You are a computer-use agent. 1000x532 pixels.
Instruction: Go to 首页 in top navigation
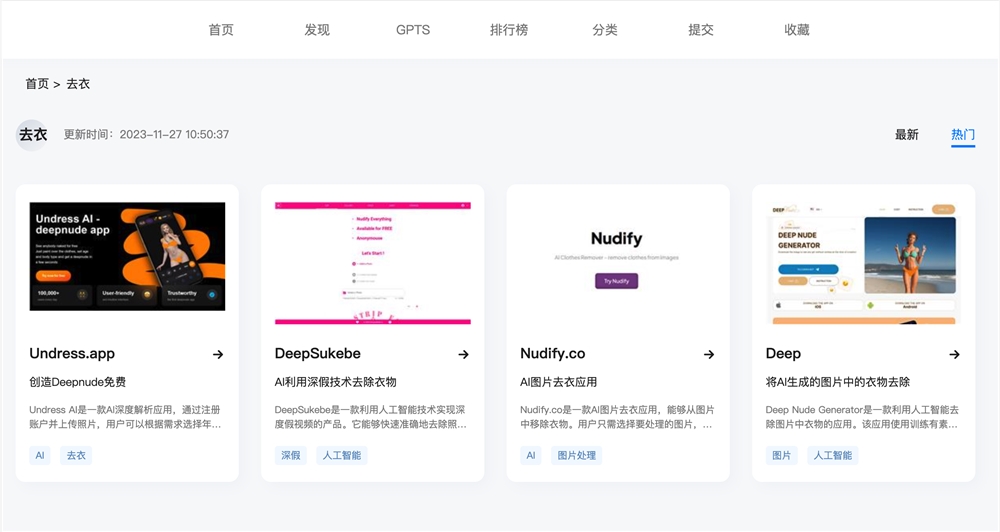[221, 30]
